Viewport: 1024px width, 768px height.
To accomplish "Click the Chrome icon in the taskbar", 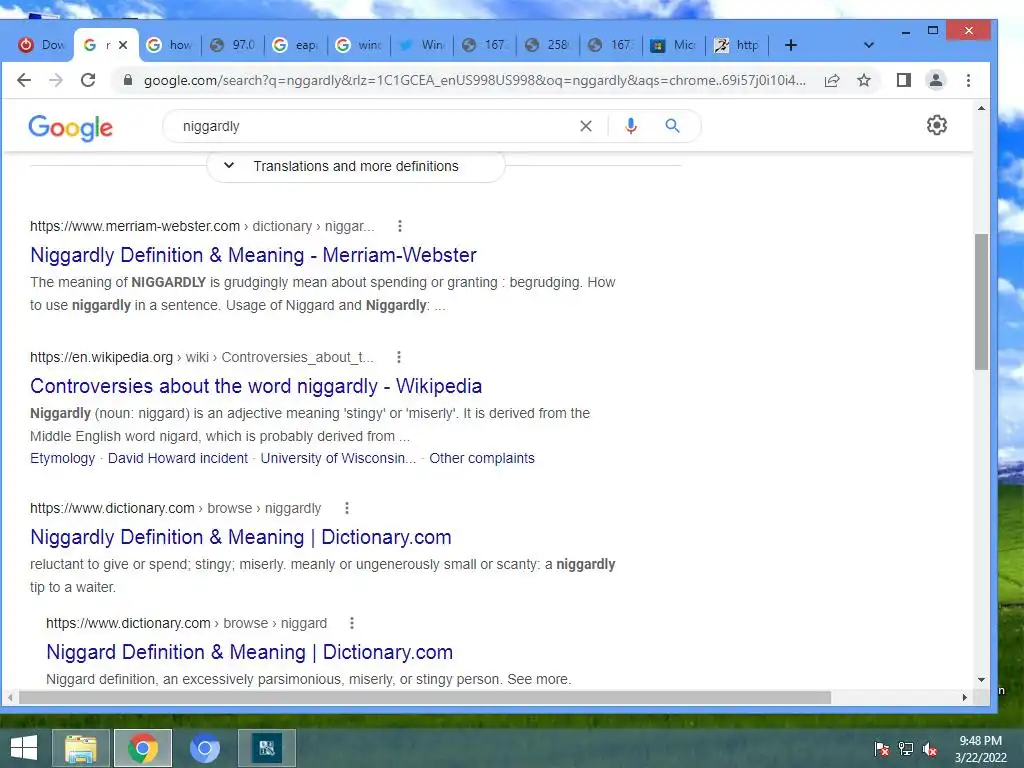I will click(x=143, y=748).
